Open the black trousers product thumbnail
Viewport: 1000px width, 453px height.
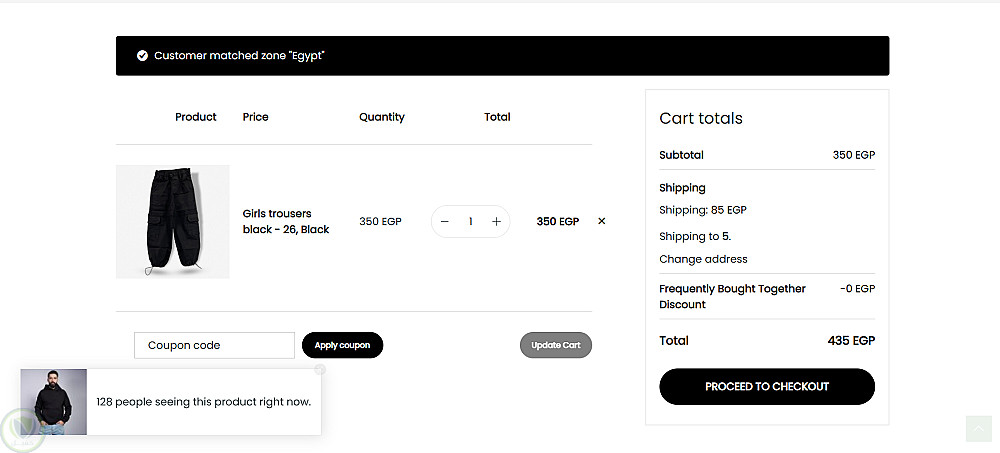pyautogui.click(x=173, y=222)
